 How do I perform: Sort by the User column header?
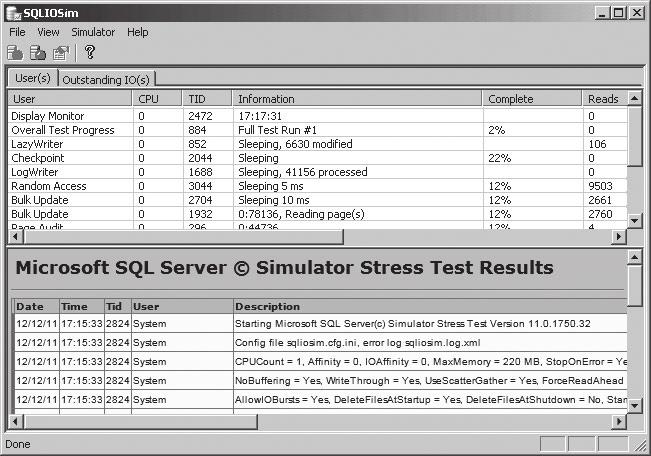(70, 99)
